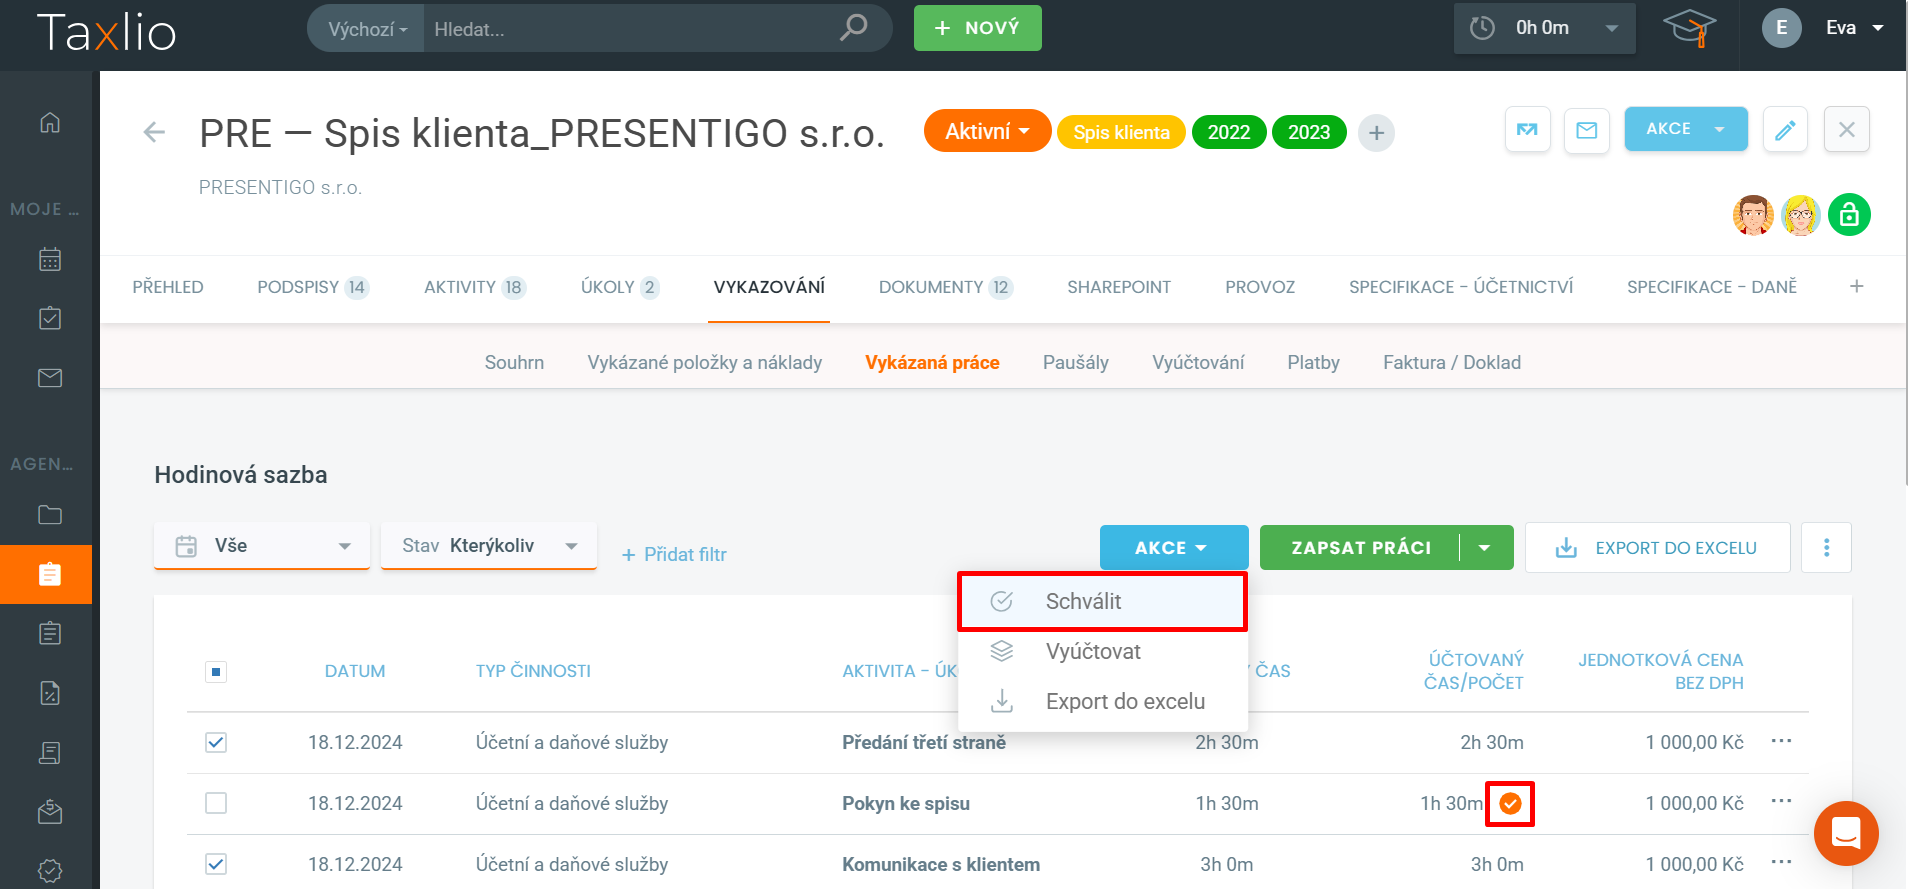1908x889 pixels.
Task: Click the envelope button in header
Action: point(1587,130)
